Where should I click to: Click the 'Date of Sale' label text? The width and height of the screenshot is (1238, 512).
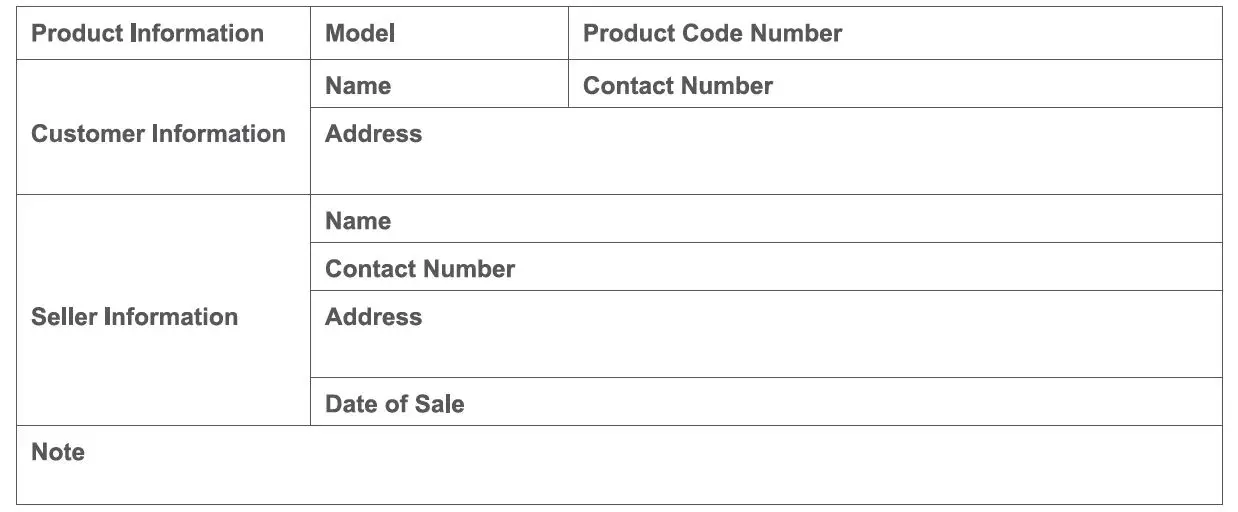point(394,404)
